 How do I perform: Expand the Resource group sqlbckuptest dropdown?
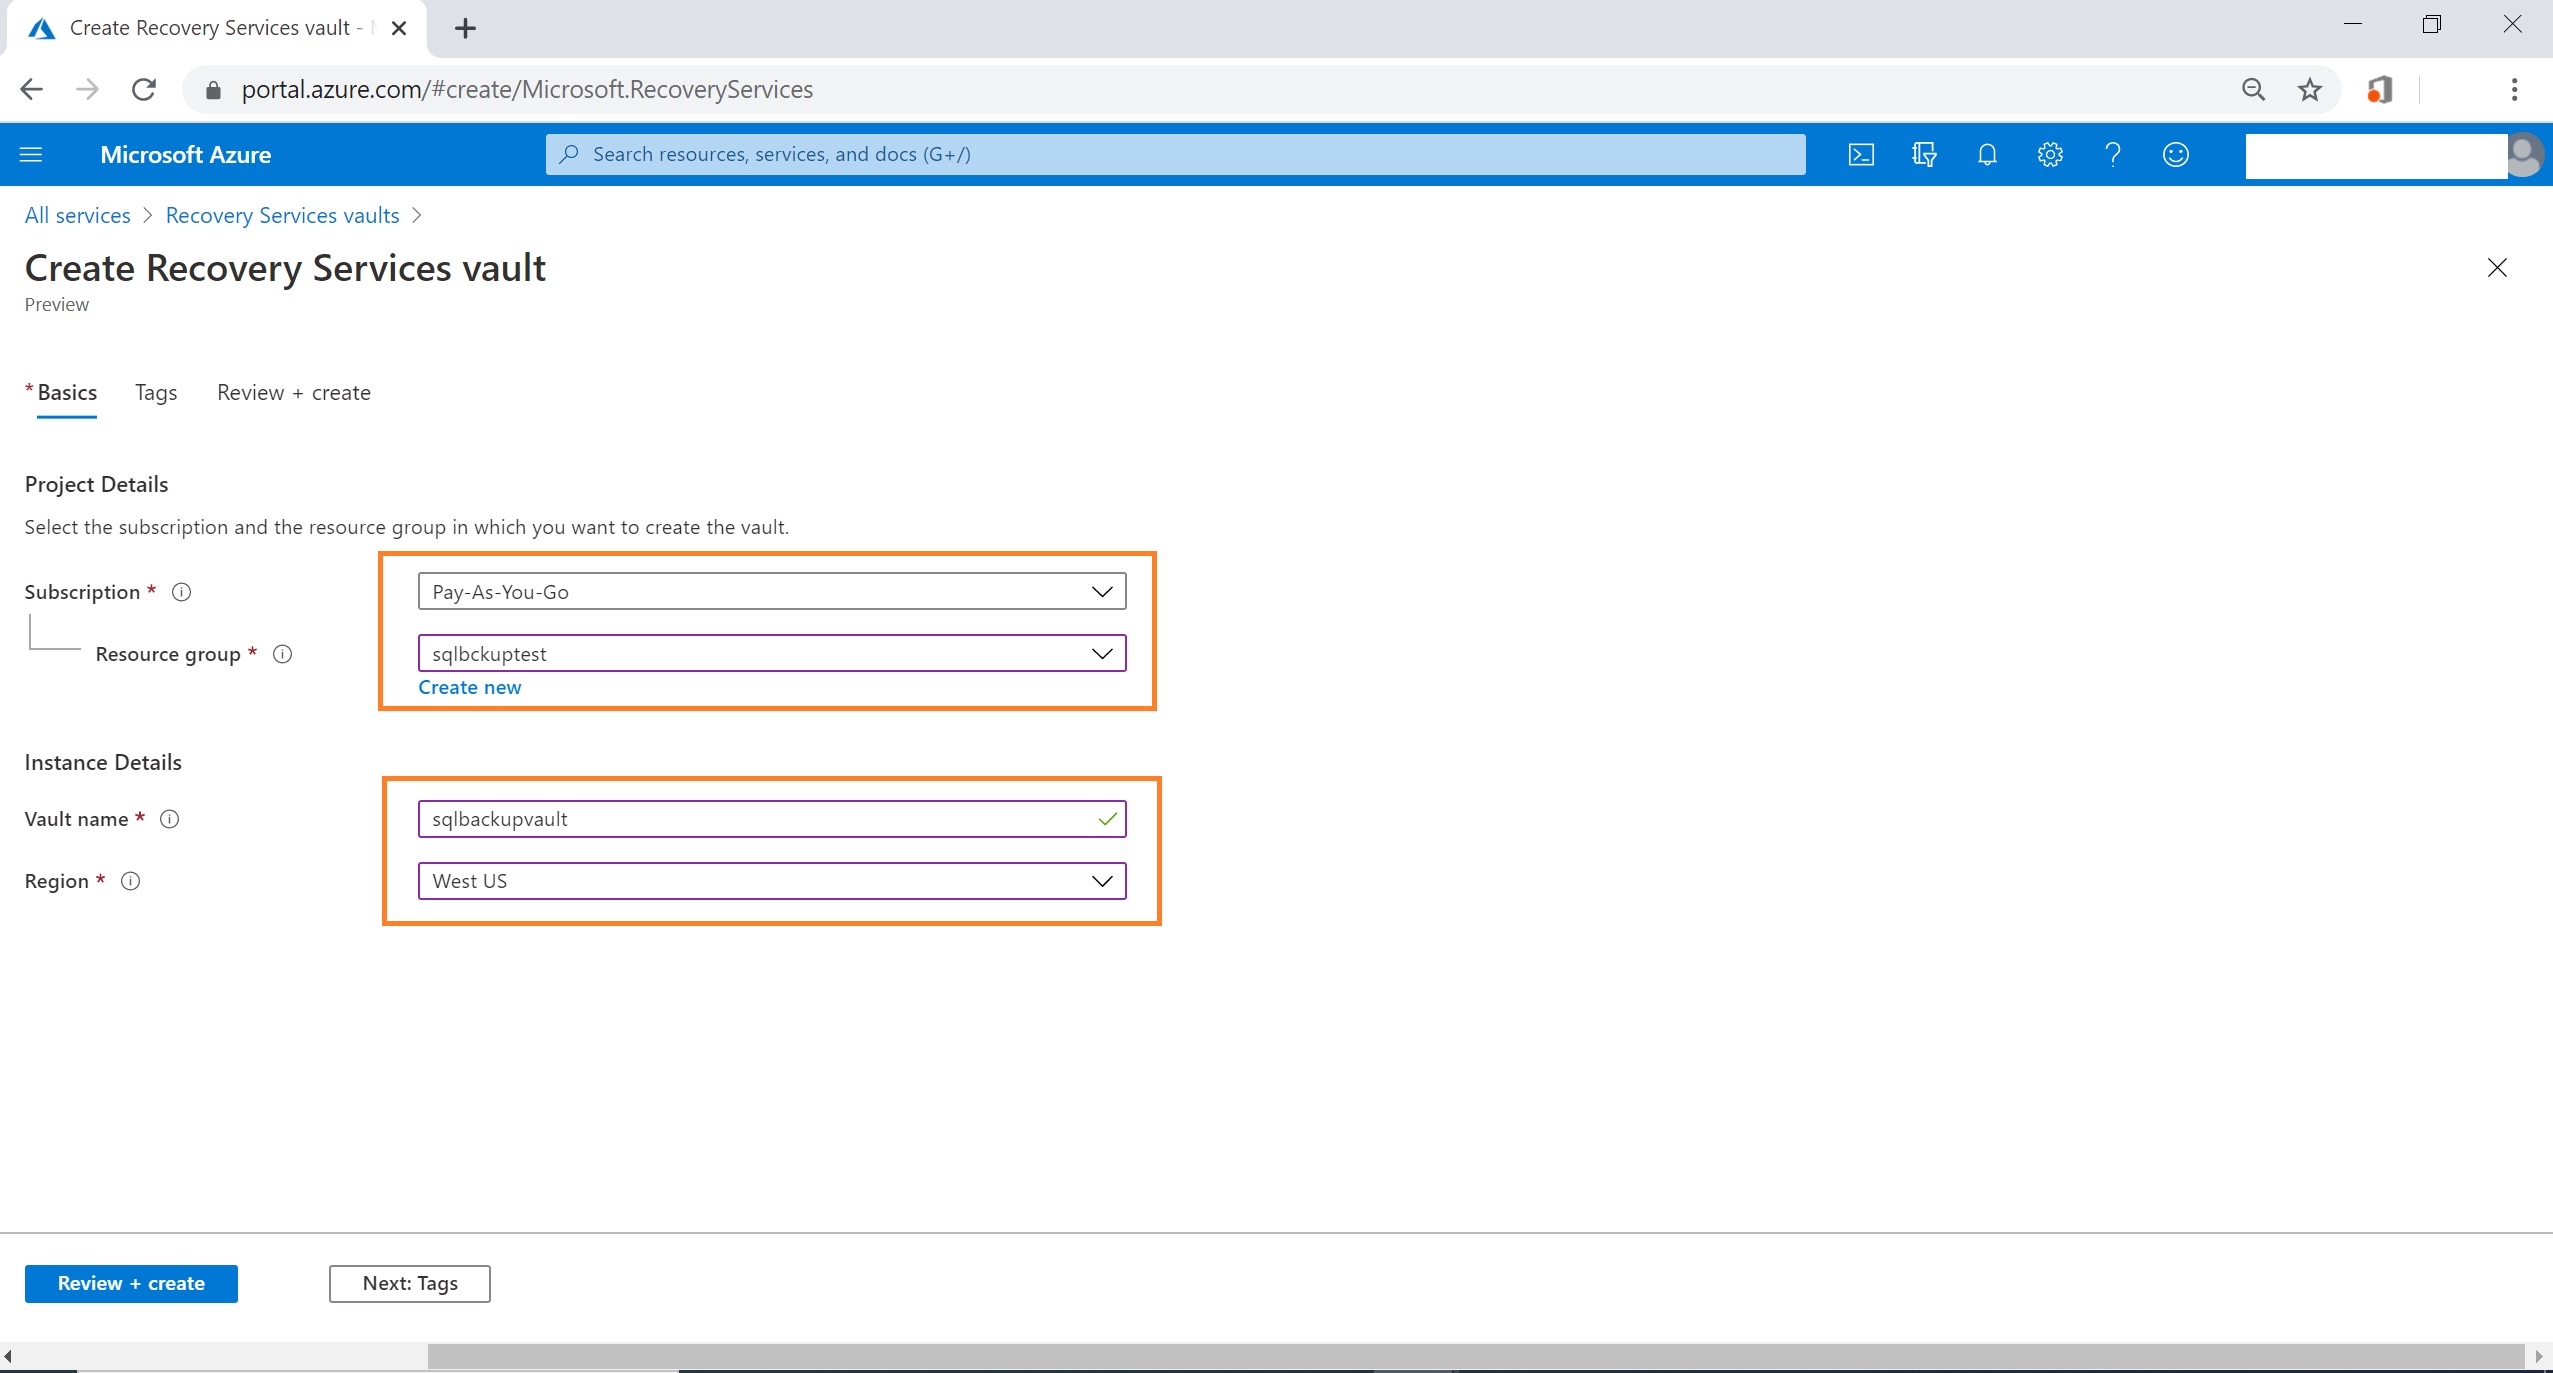771,653
